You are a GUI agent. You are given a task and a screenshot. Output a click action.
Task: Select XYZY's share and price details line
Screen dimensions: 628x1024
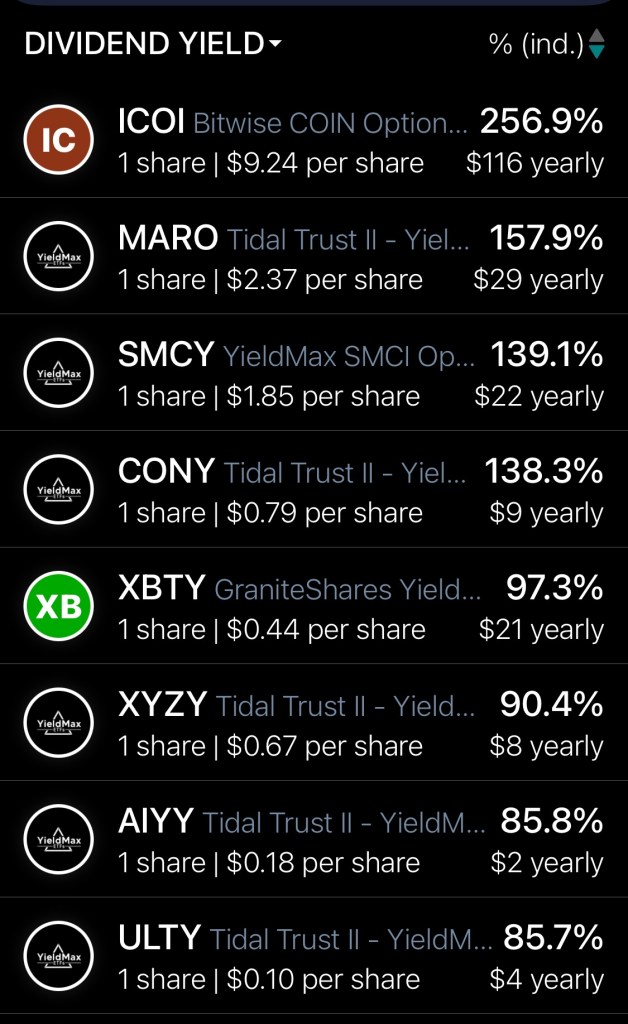(270, 746)
